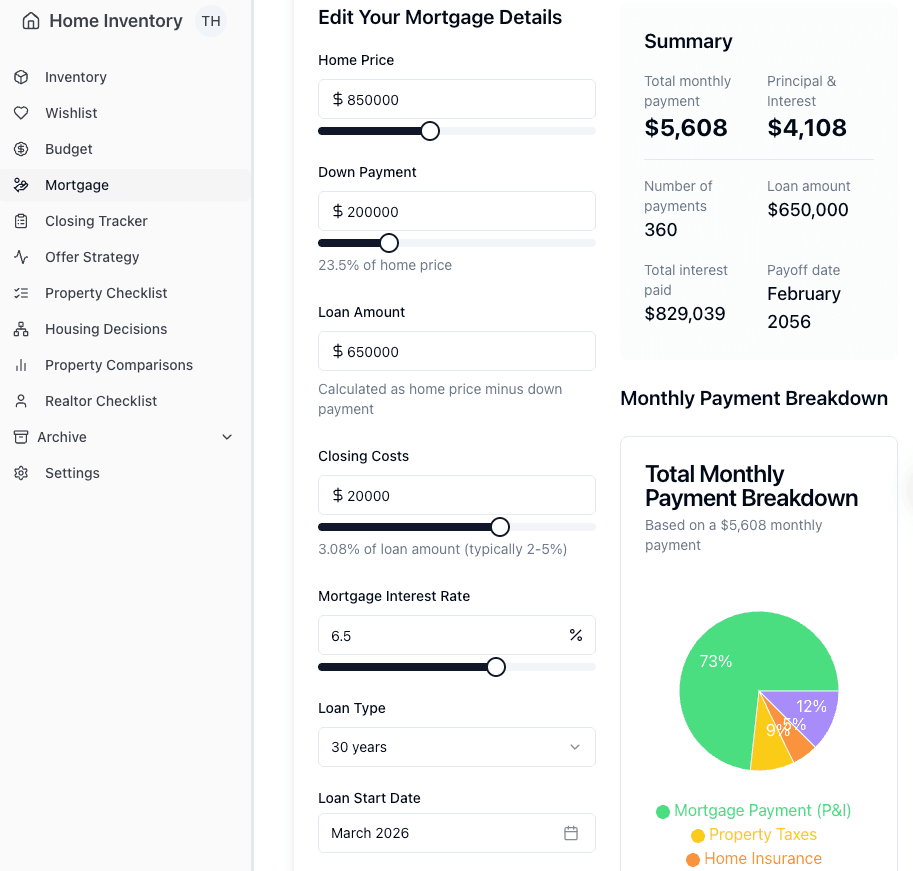Click the Property Comparisons bar chart icon
The image size is (913, 871).
[x=21, y=365]
